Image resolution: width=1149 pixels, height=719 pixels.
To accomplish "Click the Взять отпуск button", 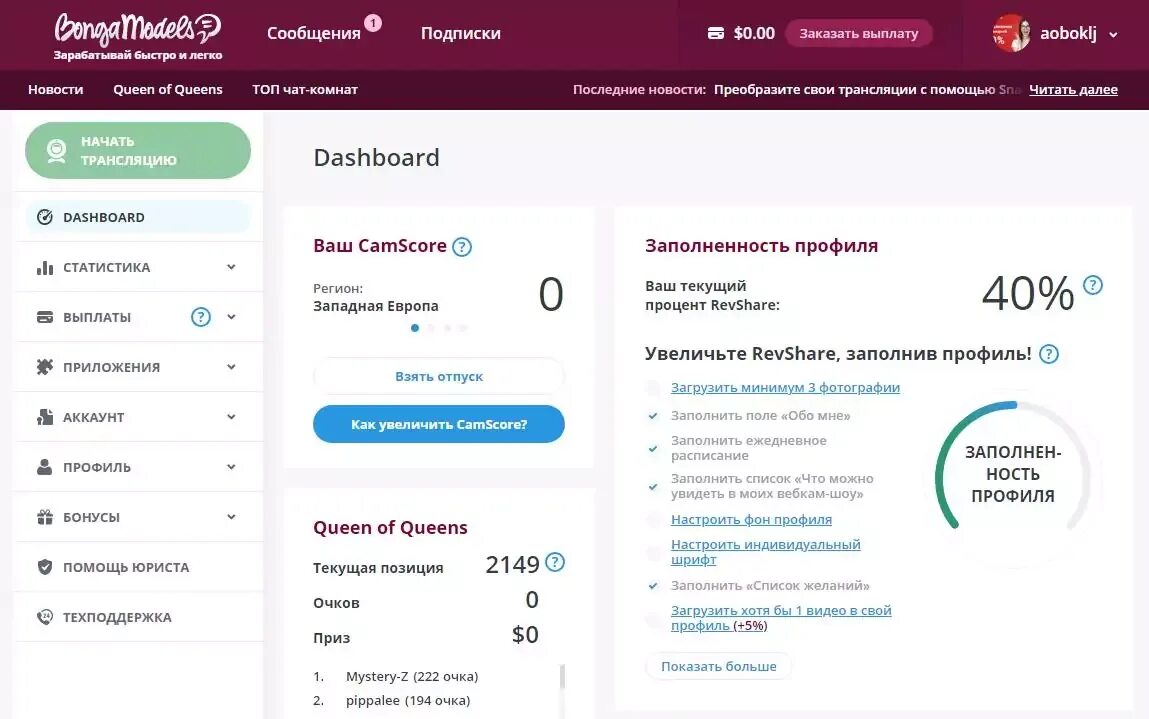I will pyautogui.click(x=439, y=376).
